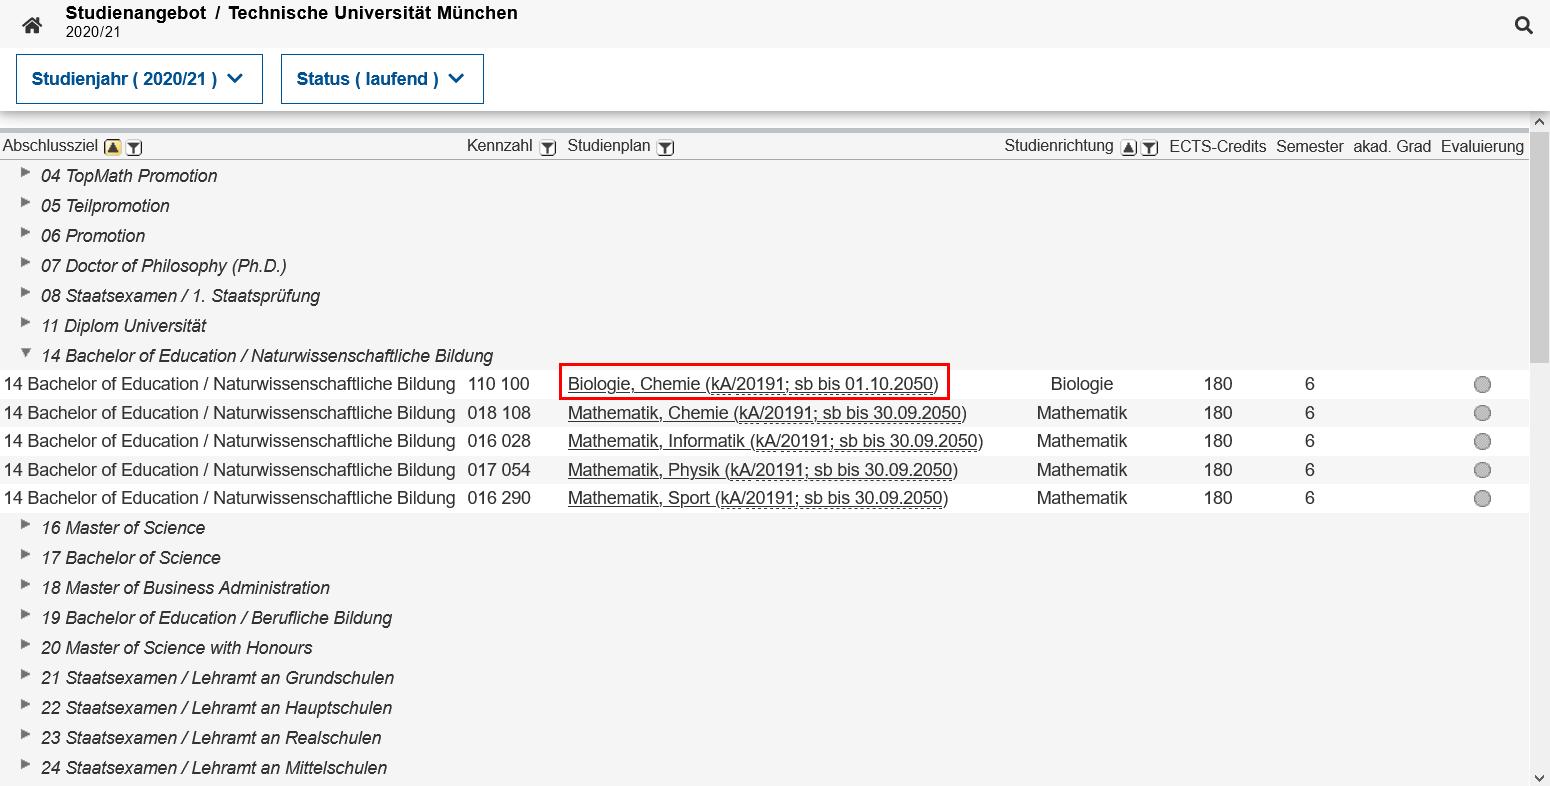
Task: Click the Kennzahl column filter icon
Action: coord(547,148)
